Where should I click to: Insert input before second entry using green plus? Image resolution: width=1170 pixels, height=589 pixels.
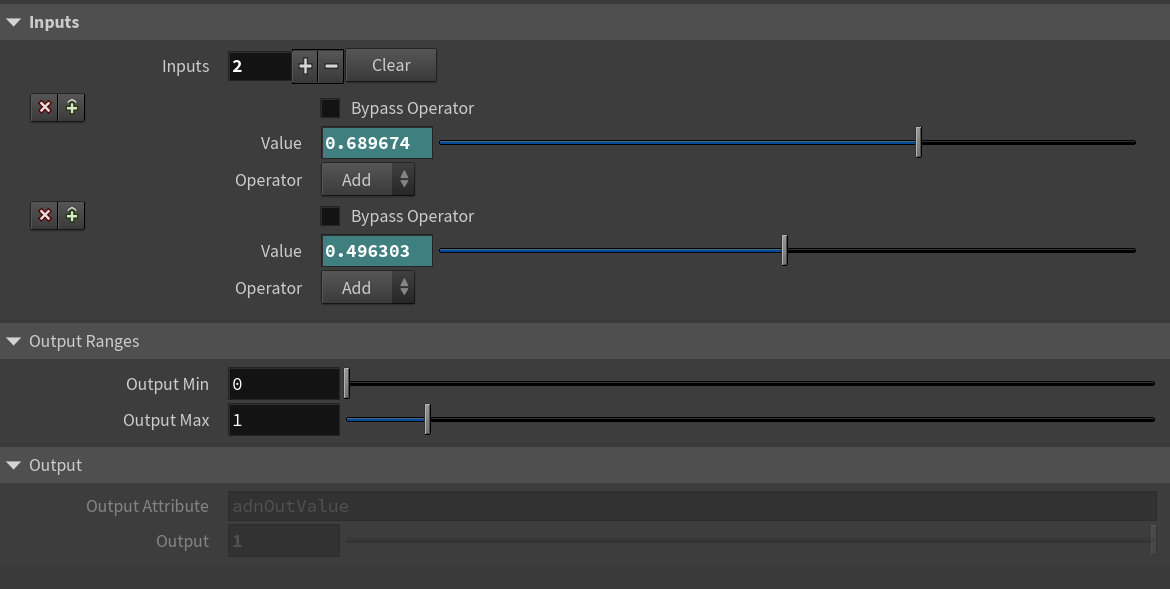pyautogui.click(x=71, y=215)
